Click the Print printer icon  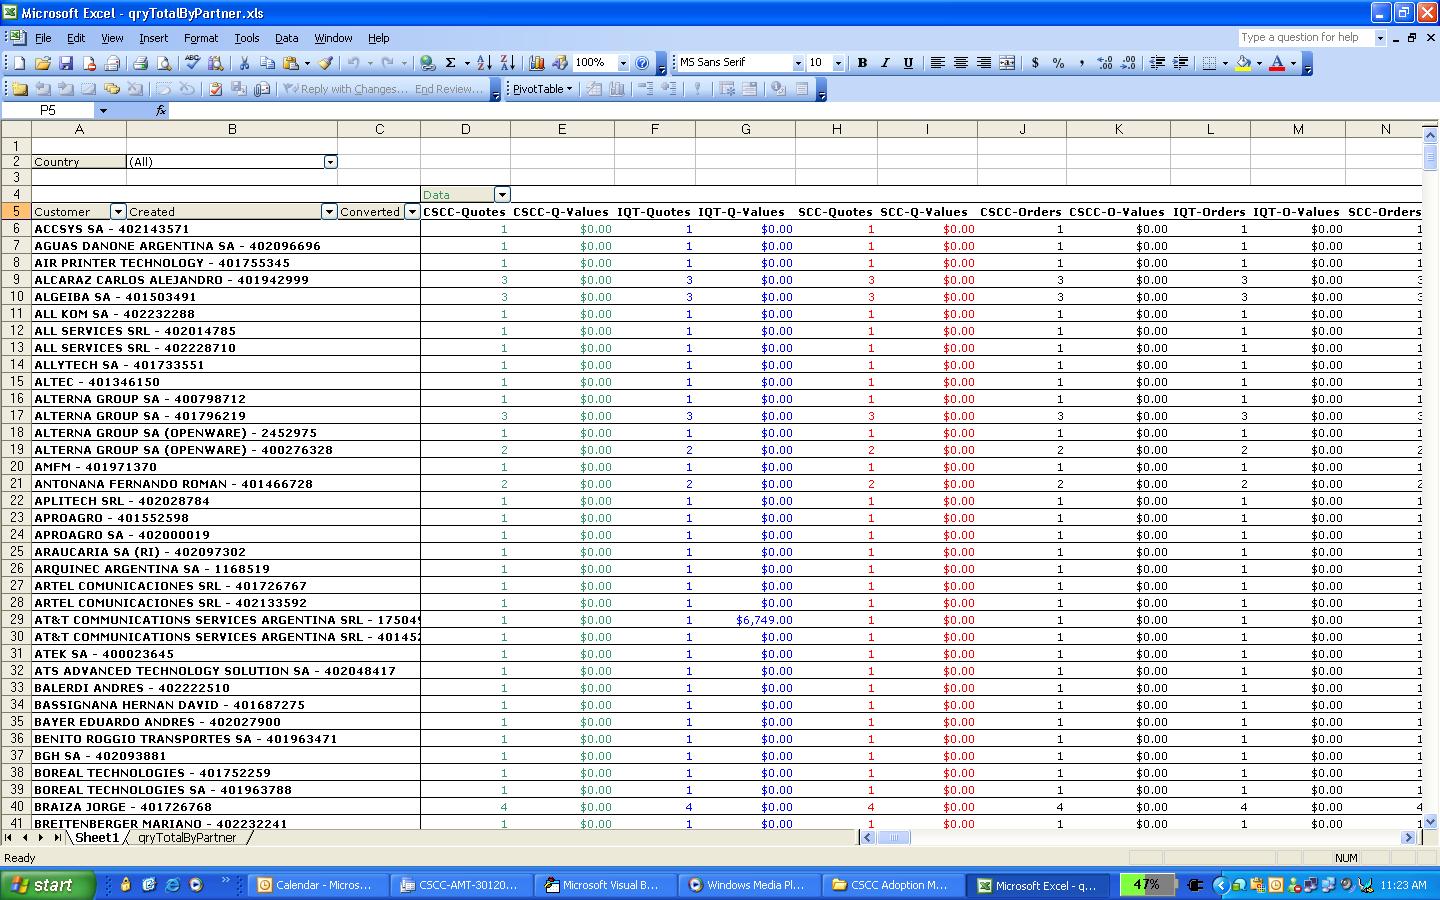(x=140, y=63)
